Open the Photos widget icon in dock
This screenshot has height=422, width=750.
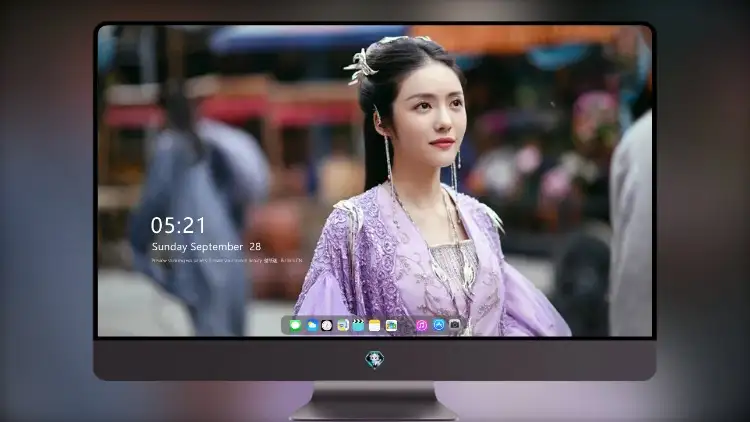(x=391, y=325)
